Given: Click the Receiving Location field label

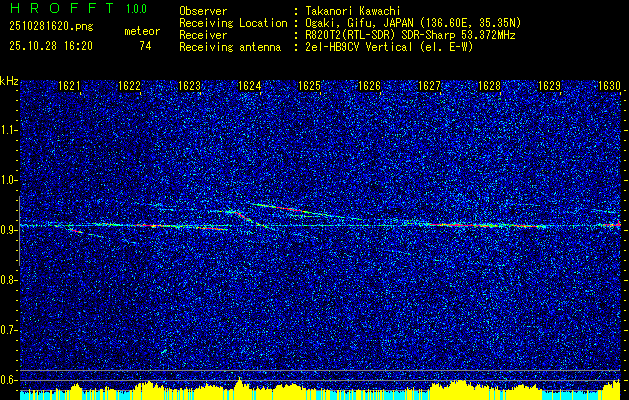Looking at the screenshot, I should click(233, 23).
